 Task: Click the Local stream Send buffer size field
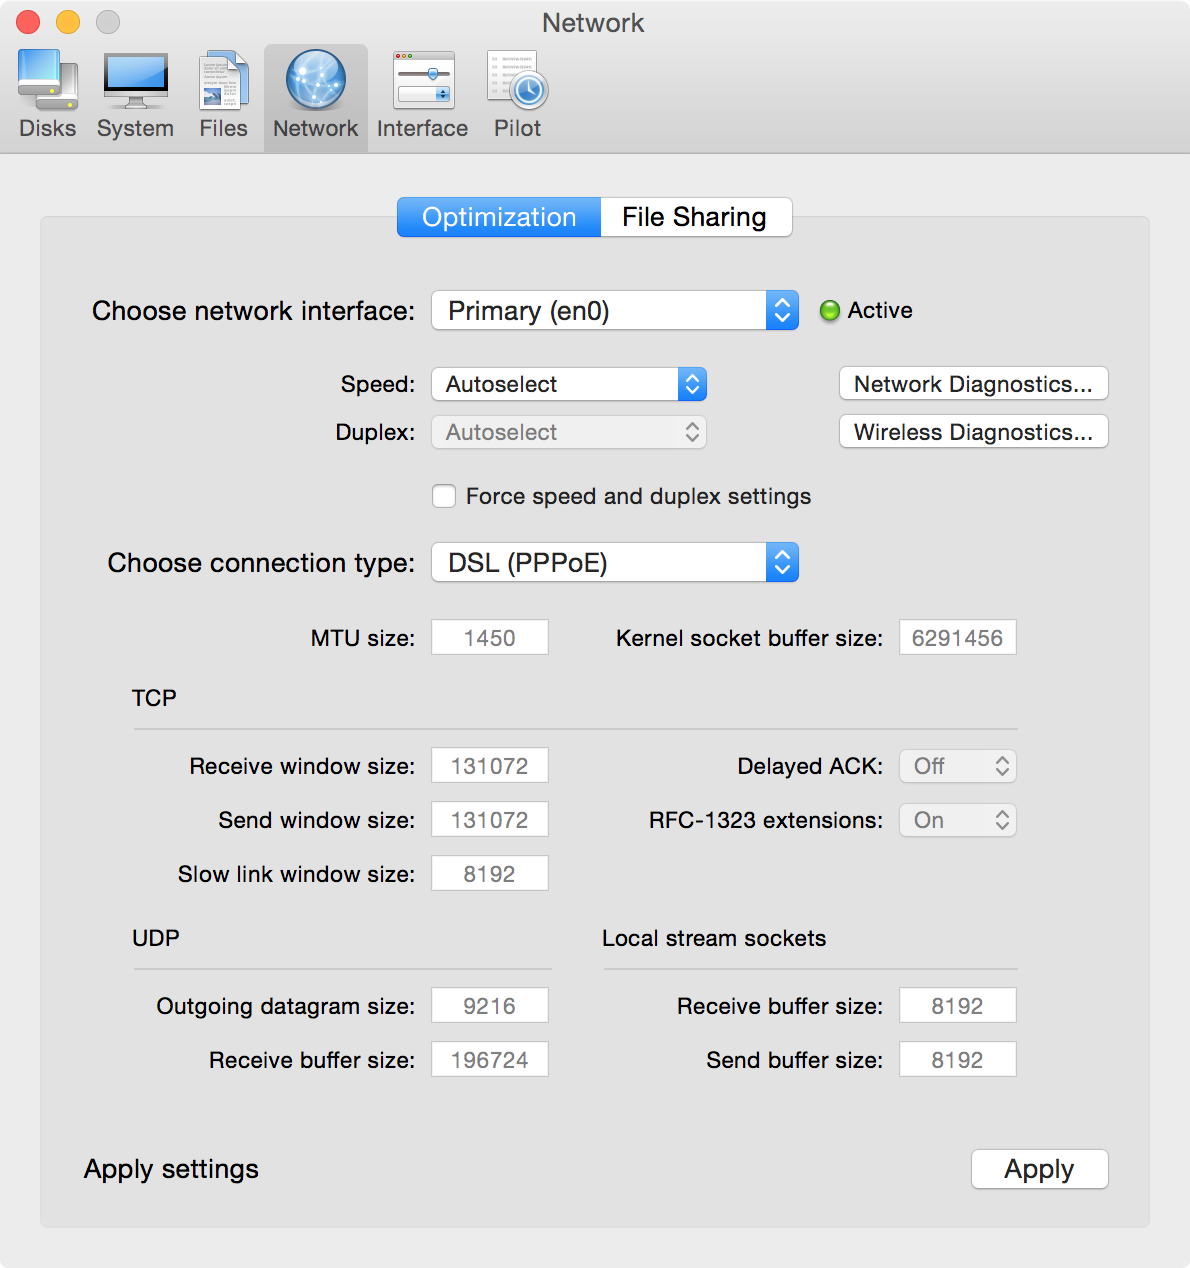958,1060
